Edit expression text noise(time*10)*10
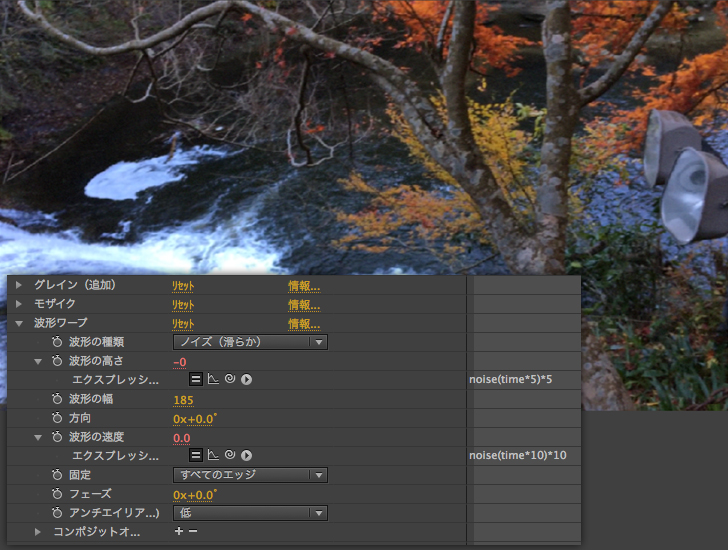Screen dimensions: 728x550 tap(518, 456)
